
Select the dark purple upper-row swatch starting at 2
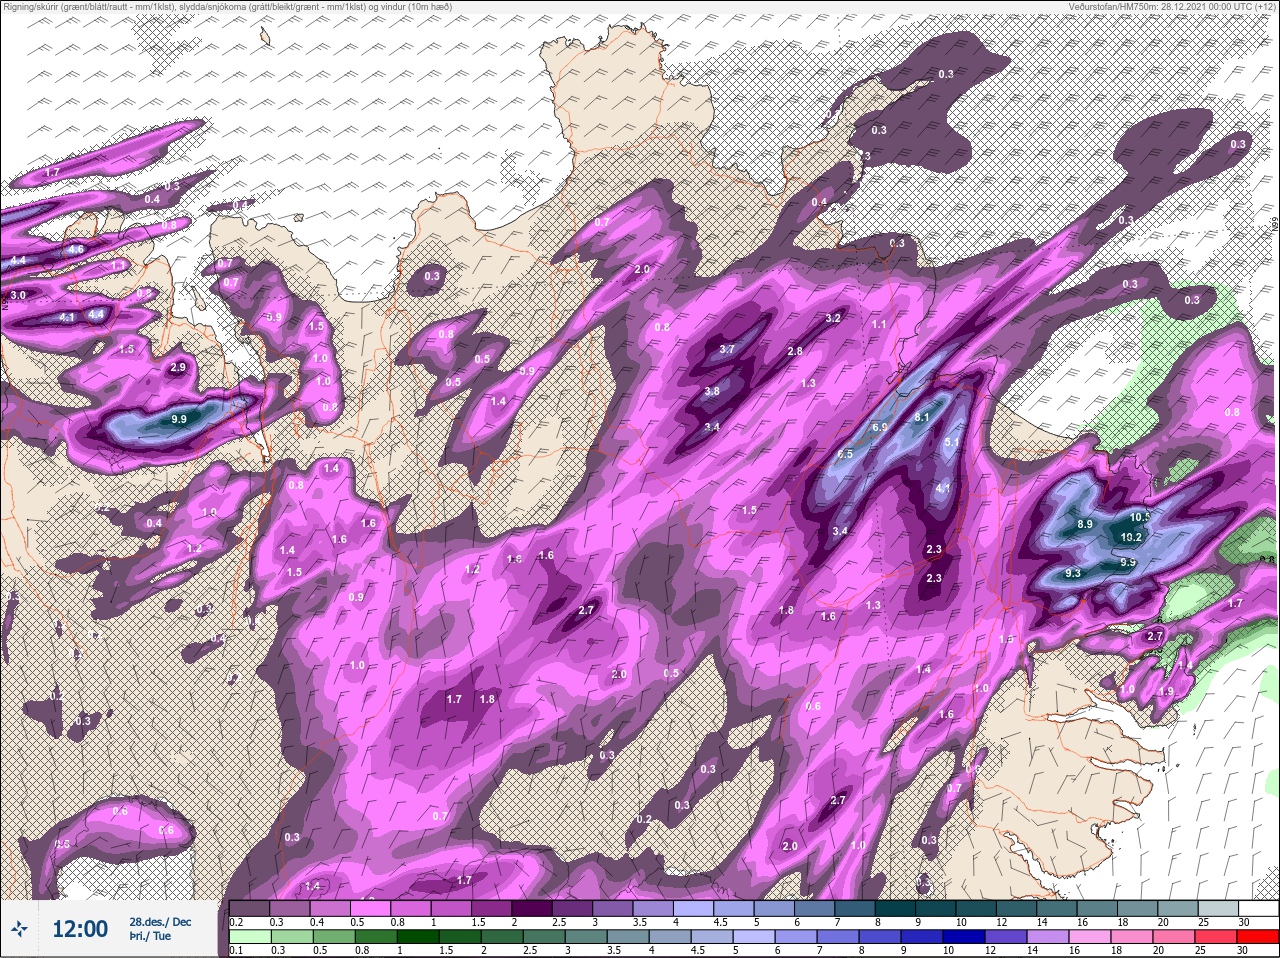pyautogui.click(x=532, y=908)
